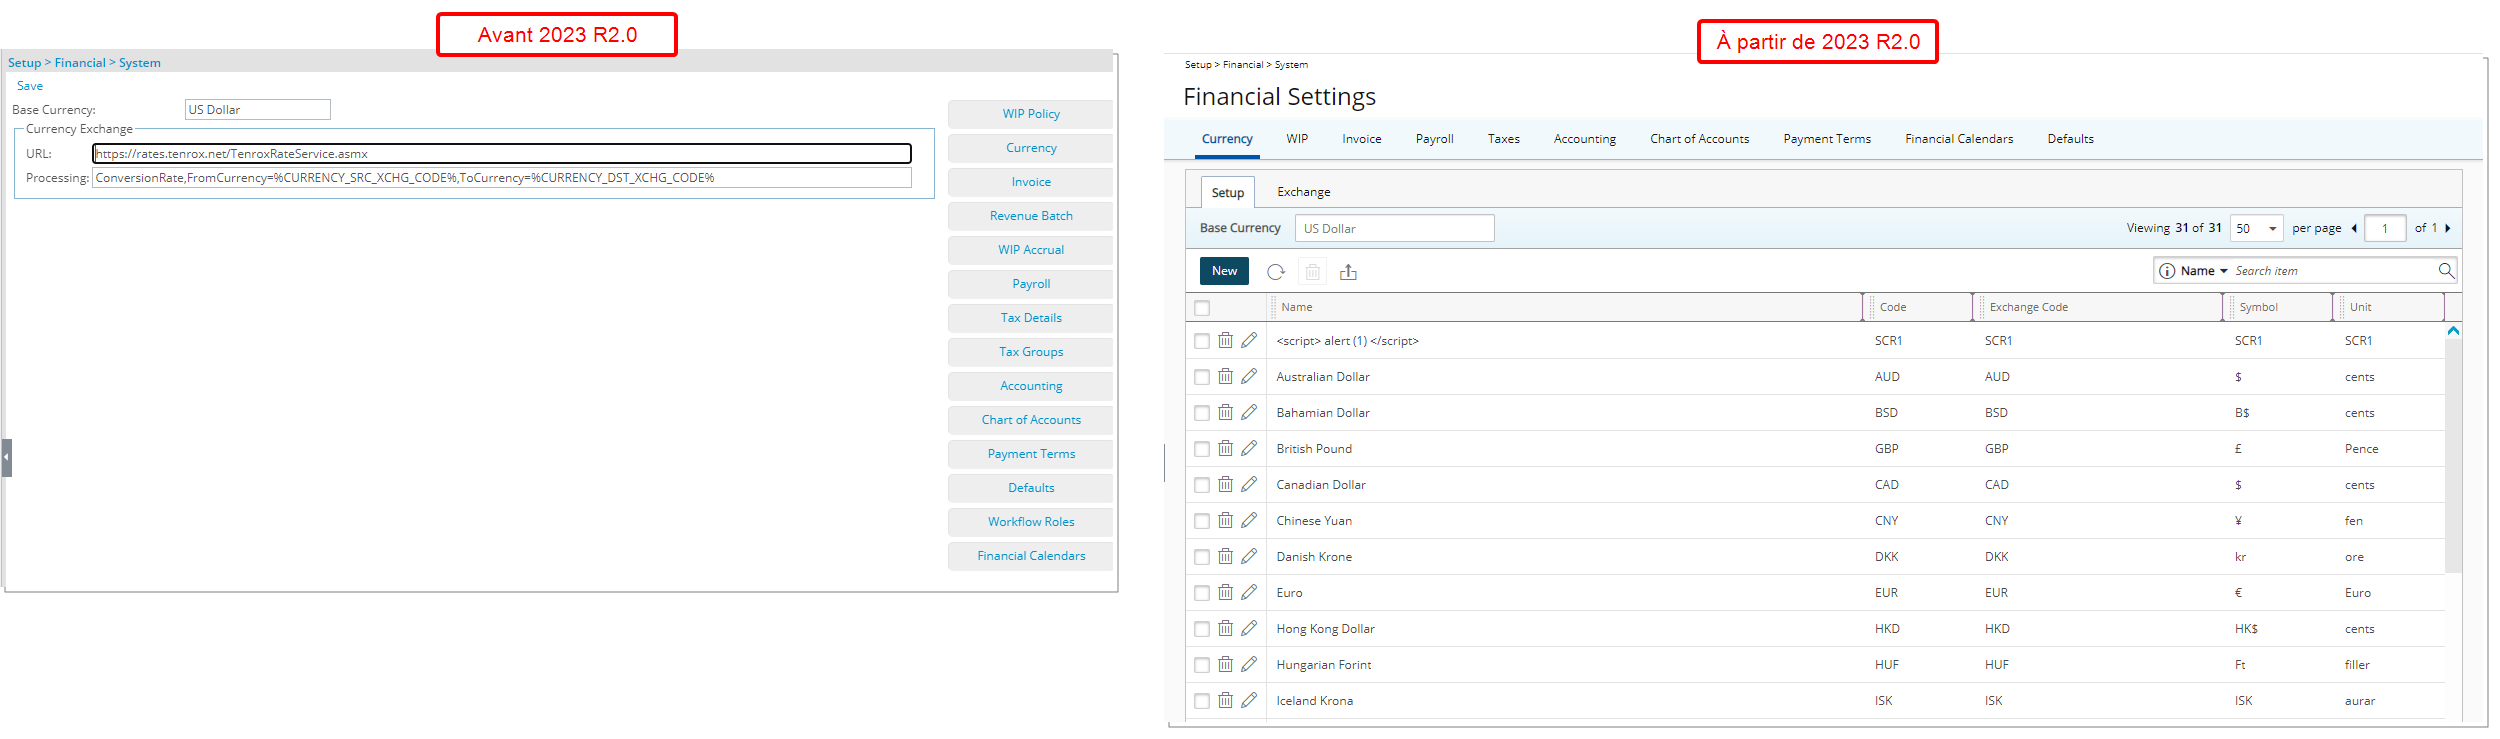Delete the Bahamian Dollar row

[1225, 412]
